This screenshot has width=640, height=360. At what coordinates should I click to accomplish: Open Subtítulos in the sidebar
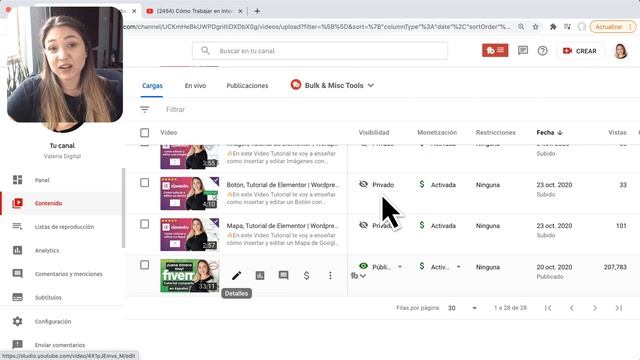[61, 298]
